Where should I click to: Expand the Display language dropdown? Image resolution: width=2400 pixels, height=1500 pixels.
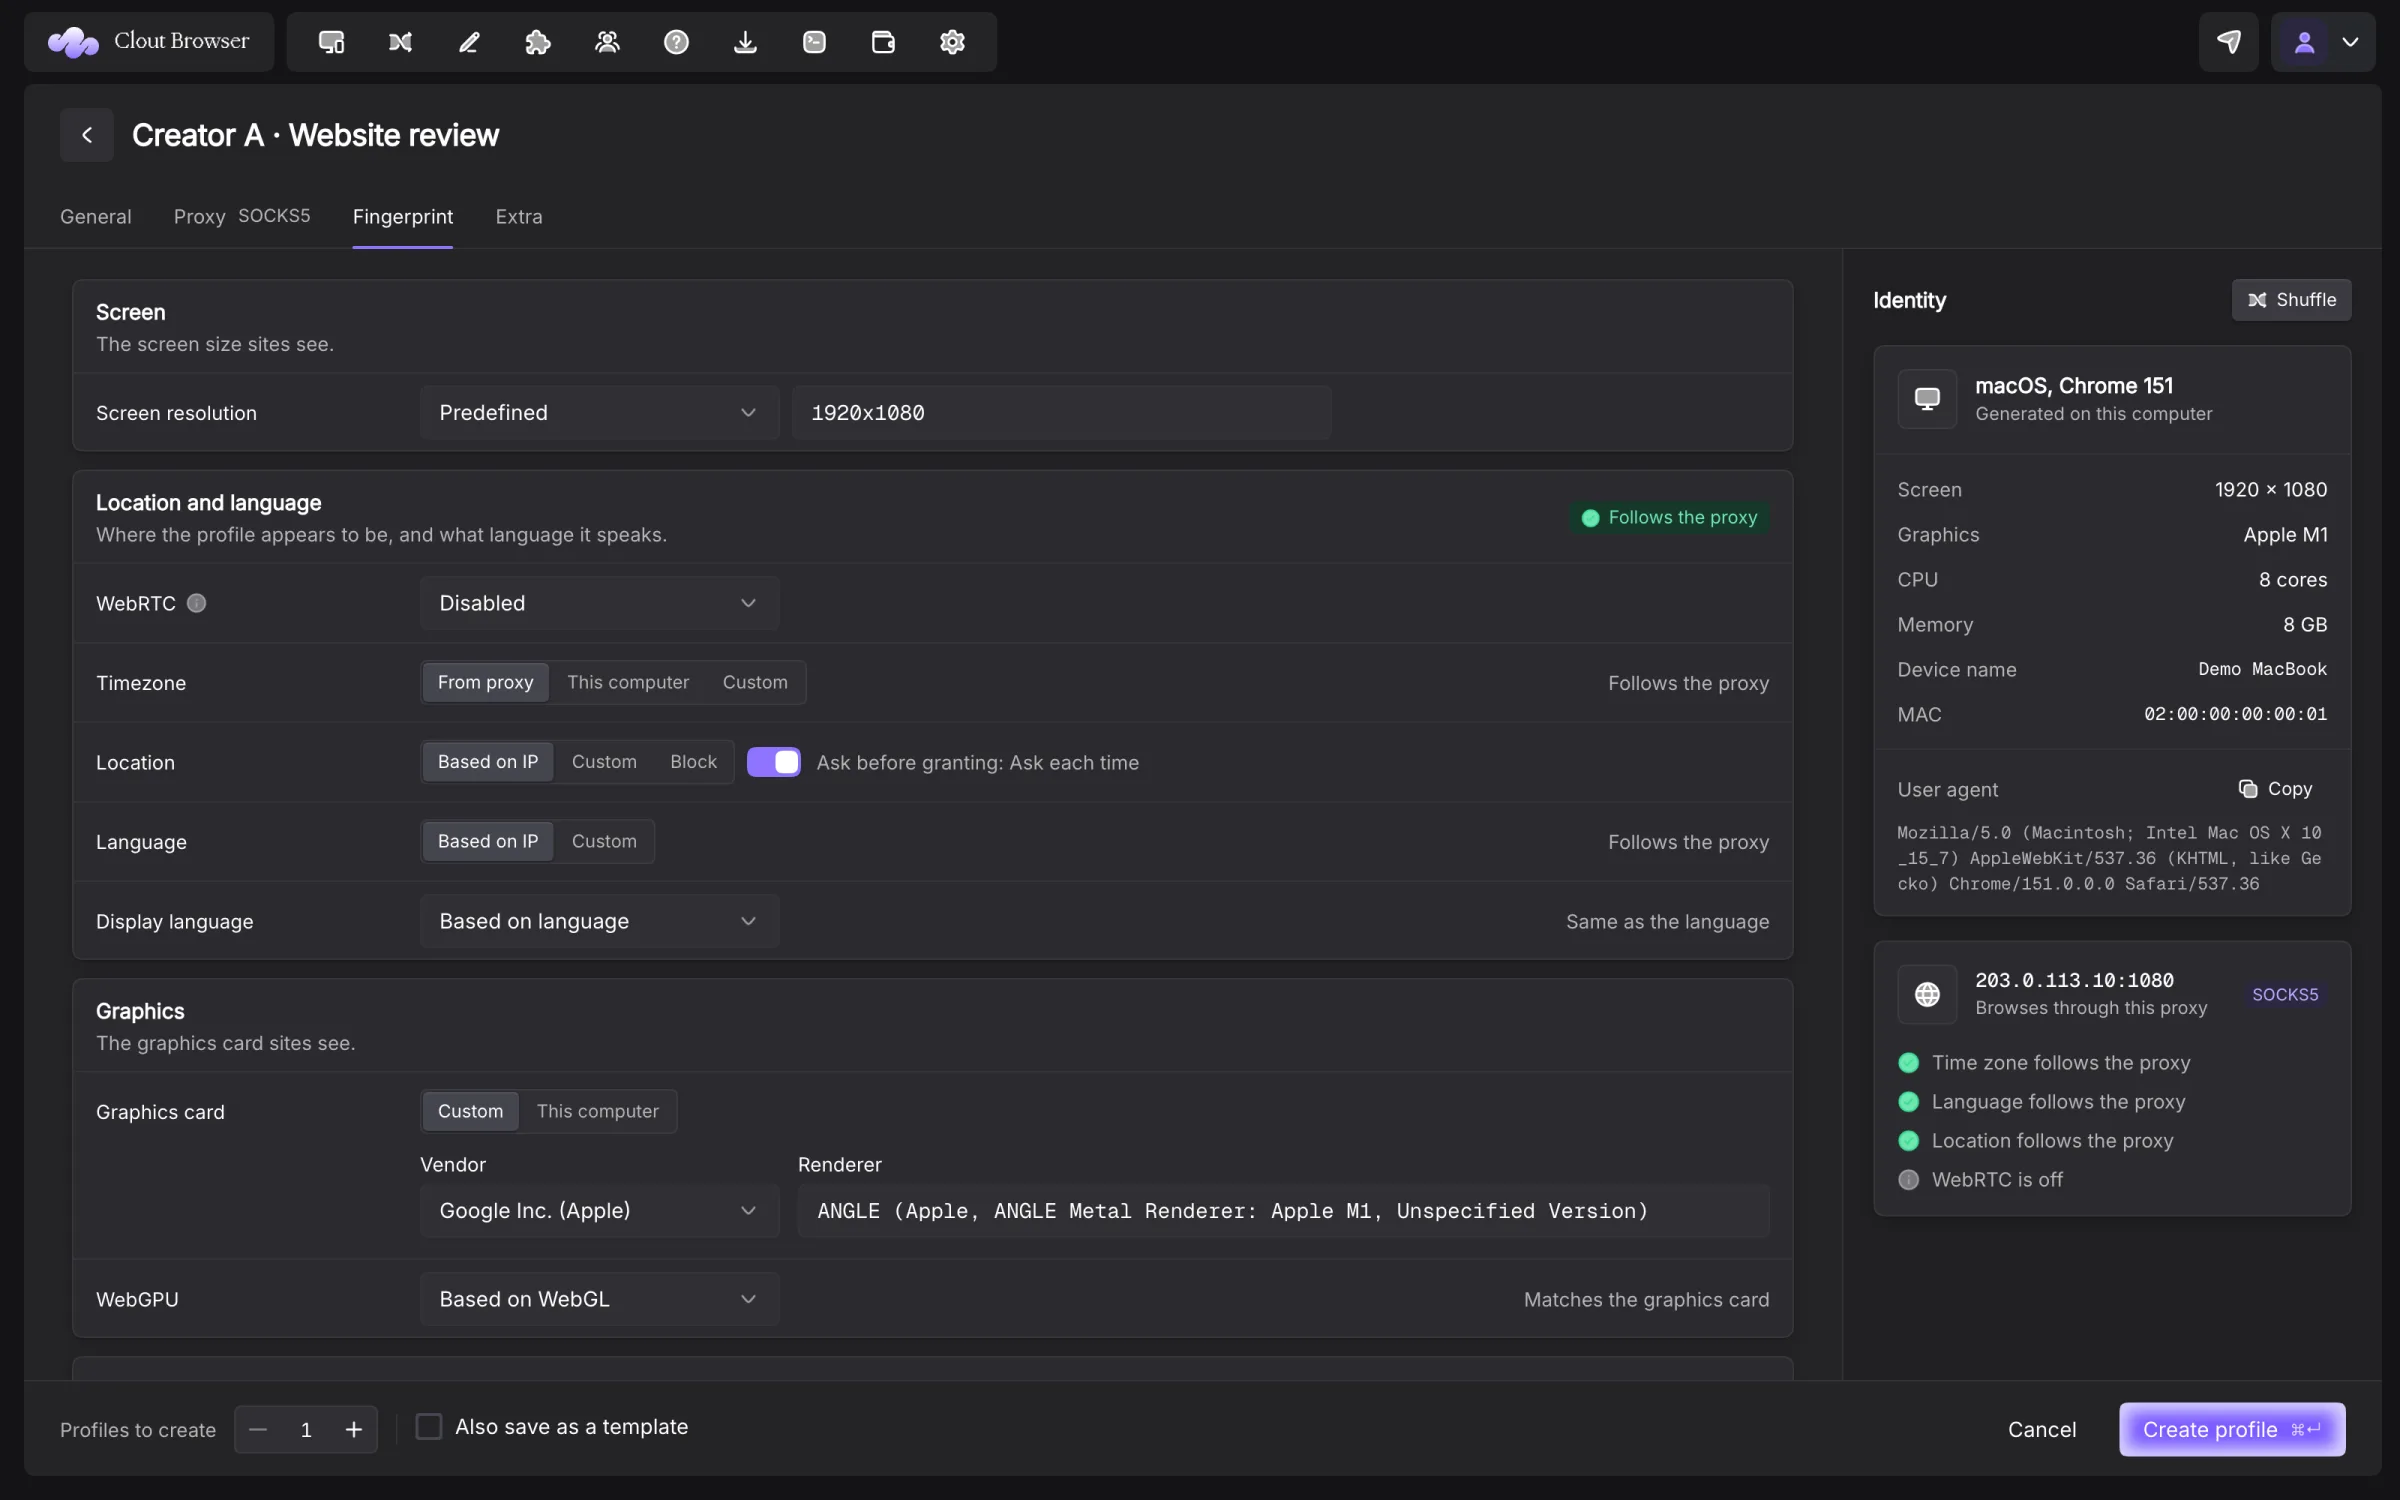(599, 921)
